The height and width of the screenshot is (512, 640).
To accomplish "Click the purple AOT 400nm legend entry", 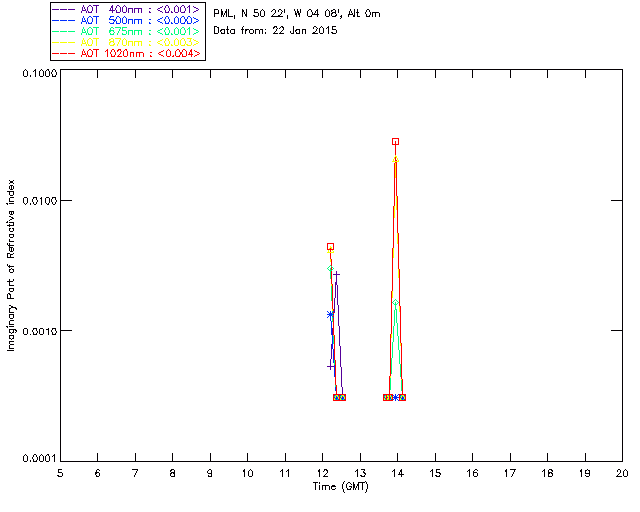I will pyautogui.click(x=126, y=9).
